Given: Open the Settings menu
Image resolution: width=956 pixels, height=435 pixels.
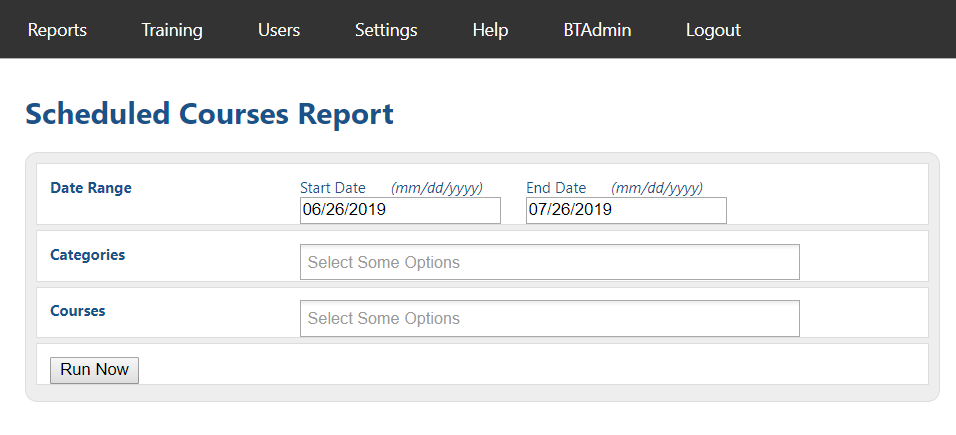Looking at the screenshot, I should [x=386, y=30].
